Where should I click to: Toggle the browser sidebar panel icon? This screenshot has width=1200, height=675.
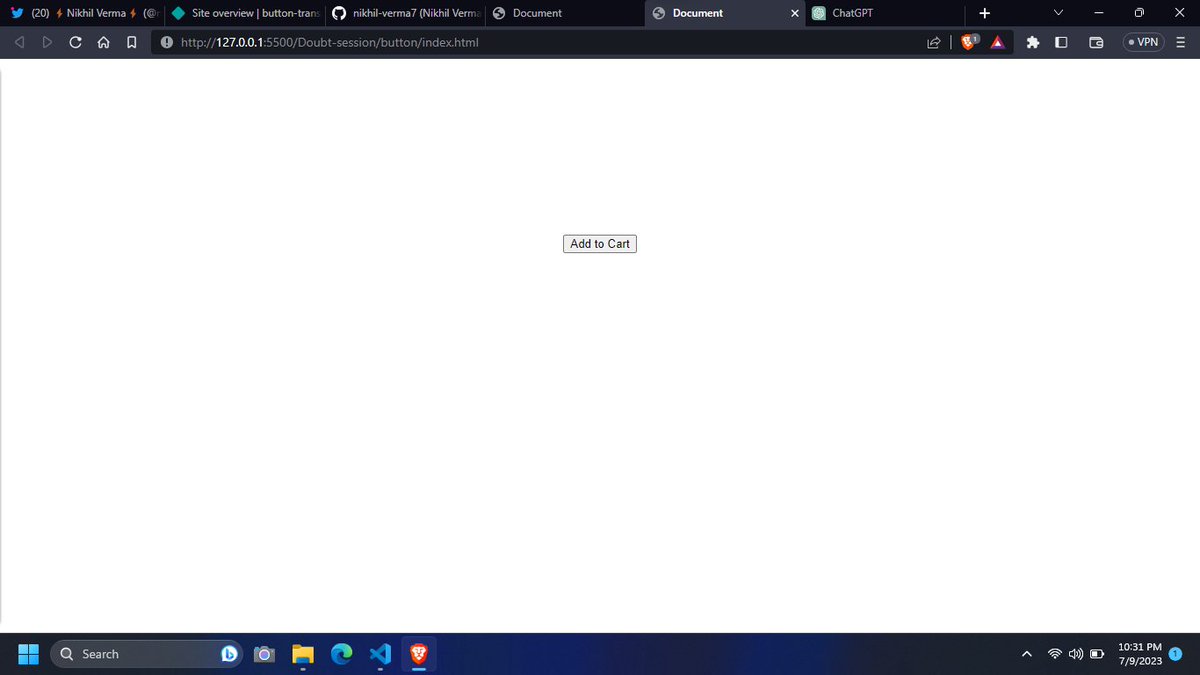click(1061, 43)
